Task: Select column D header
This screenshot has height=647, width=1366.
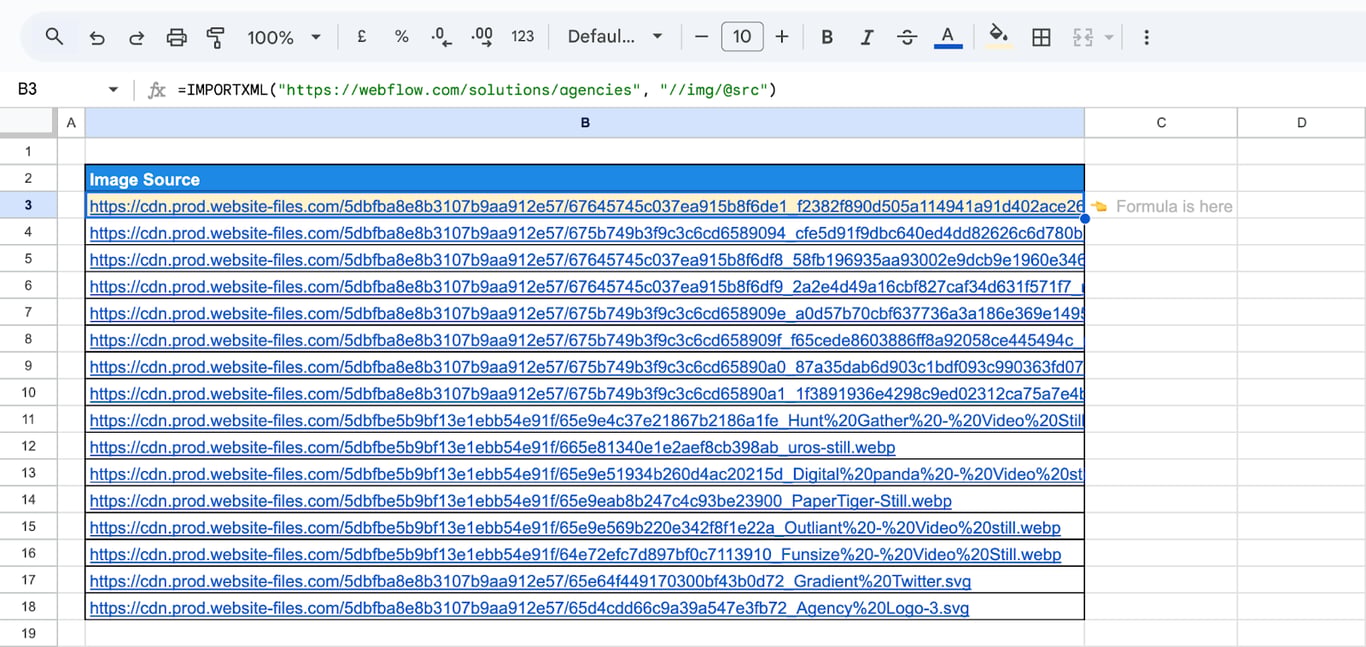Action: tap(1301, 123)
